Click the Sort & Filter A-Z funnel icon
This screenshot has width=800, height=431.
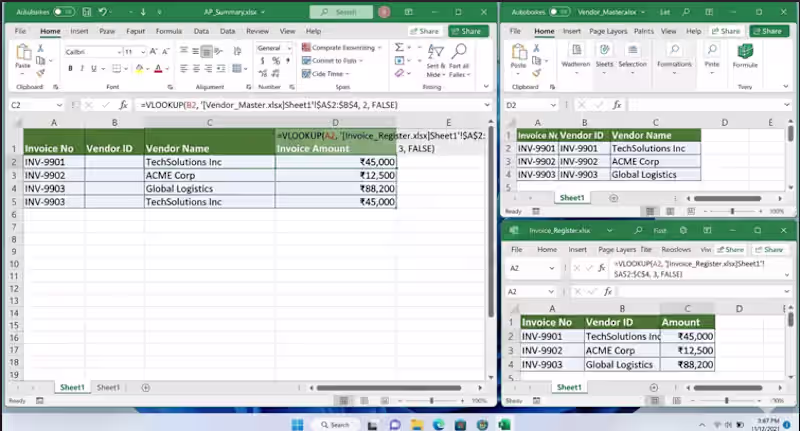pyautogui.click(x=436, y=52)
